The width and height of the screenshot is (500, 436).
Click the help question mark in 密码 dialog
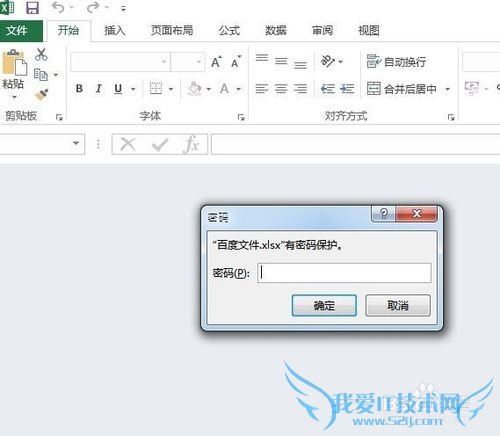point(384,214)
